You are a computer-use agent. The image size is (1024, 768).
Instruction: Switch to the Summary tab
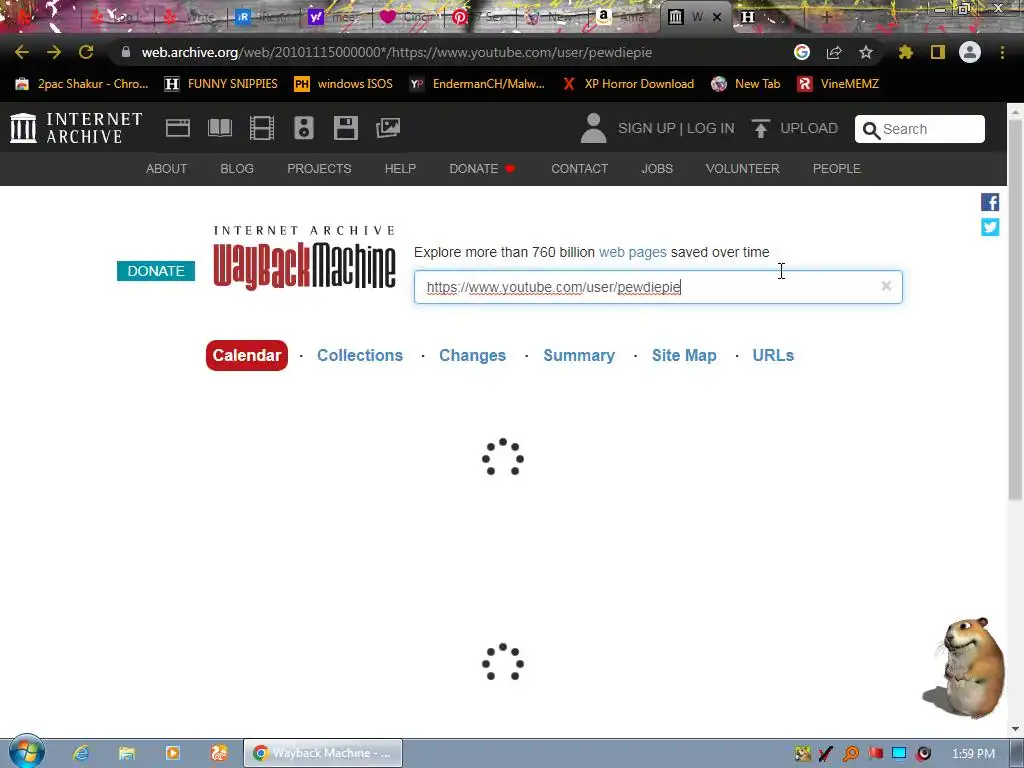579,355
